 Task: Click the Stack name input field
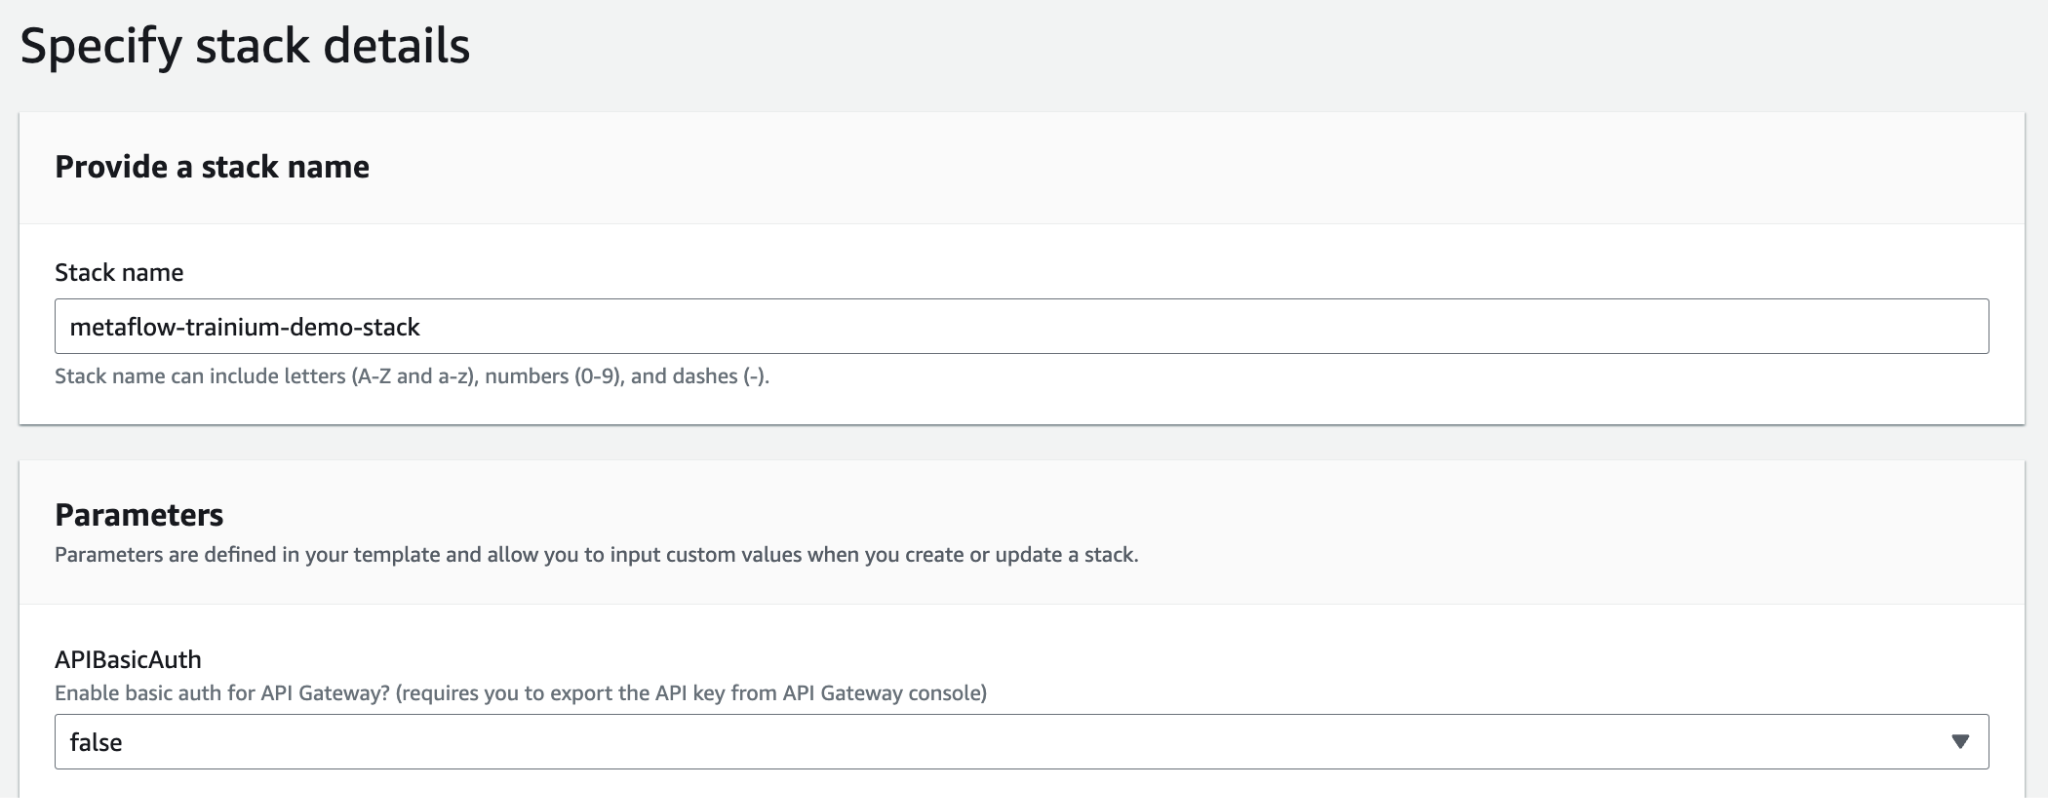[1021, 326]
